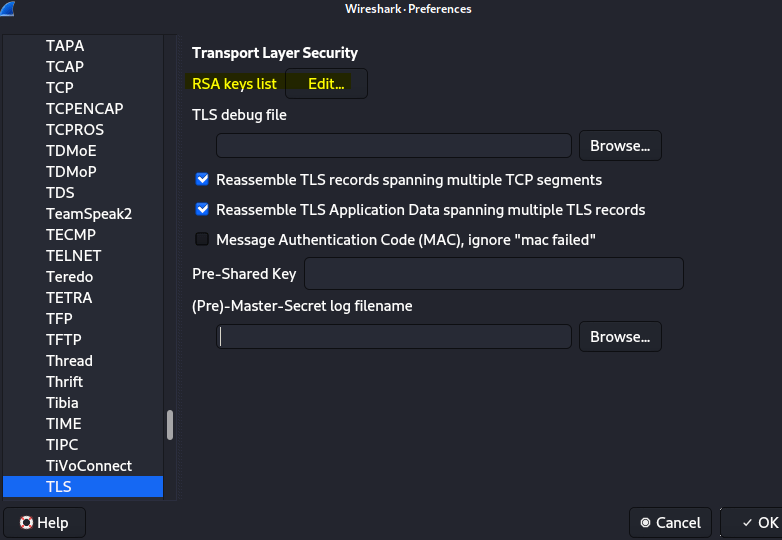Focus the (Pre)-Master-Secret log filename field
This screenshot has height=540, width=782.
(393, 337)
